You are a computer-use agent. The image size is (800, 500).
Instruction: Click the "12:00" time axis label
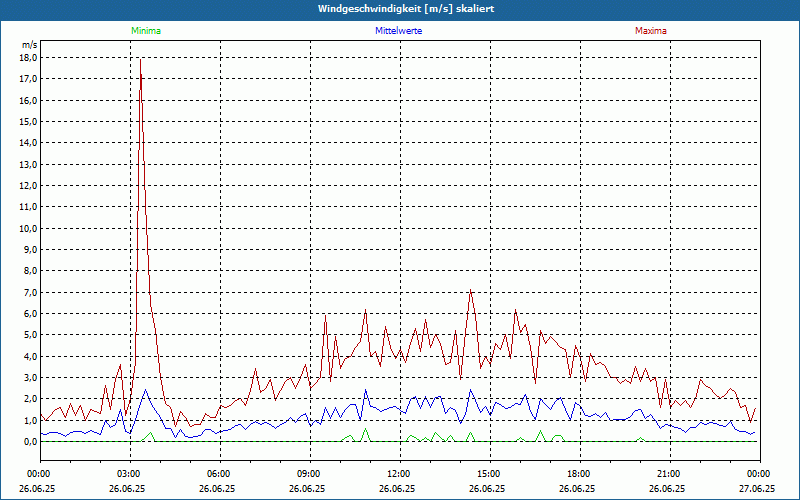(397, 474)
